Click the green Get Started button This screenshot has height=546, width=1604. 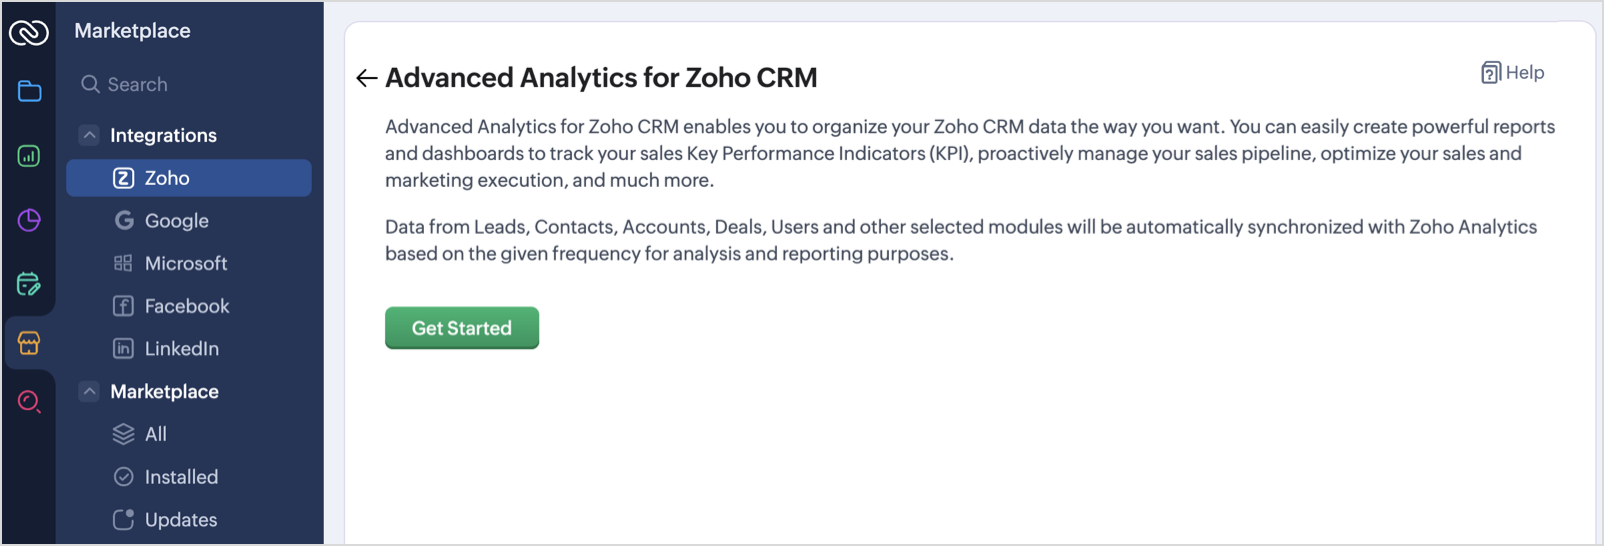pyautogui.click(x=461, y=328)
